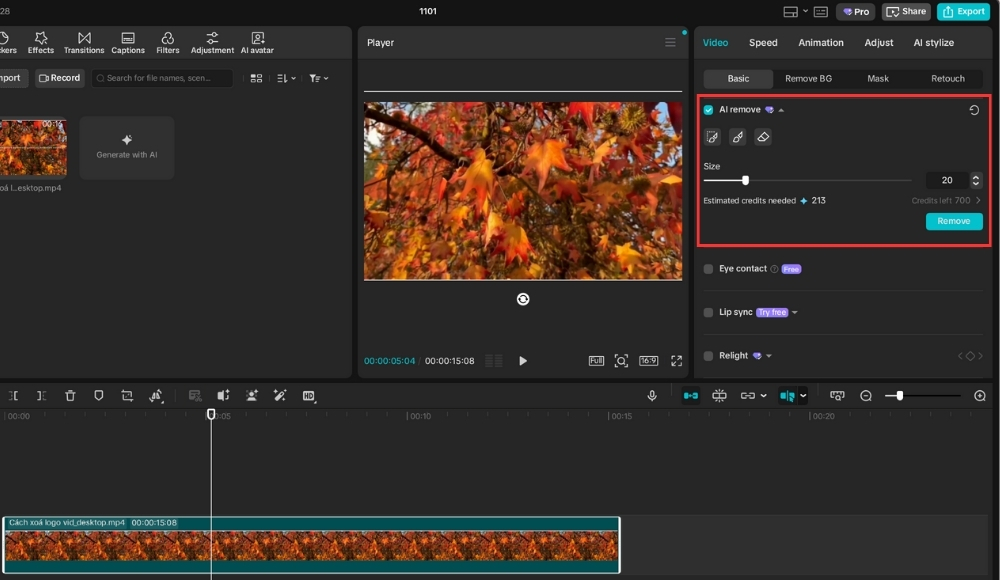
Task: Click the microphone voiceover icon above the timeline
Action: (x=652, y=395)
